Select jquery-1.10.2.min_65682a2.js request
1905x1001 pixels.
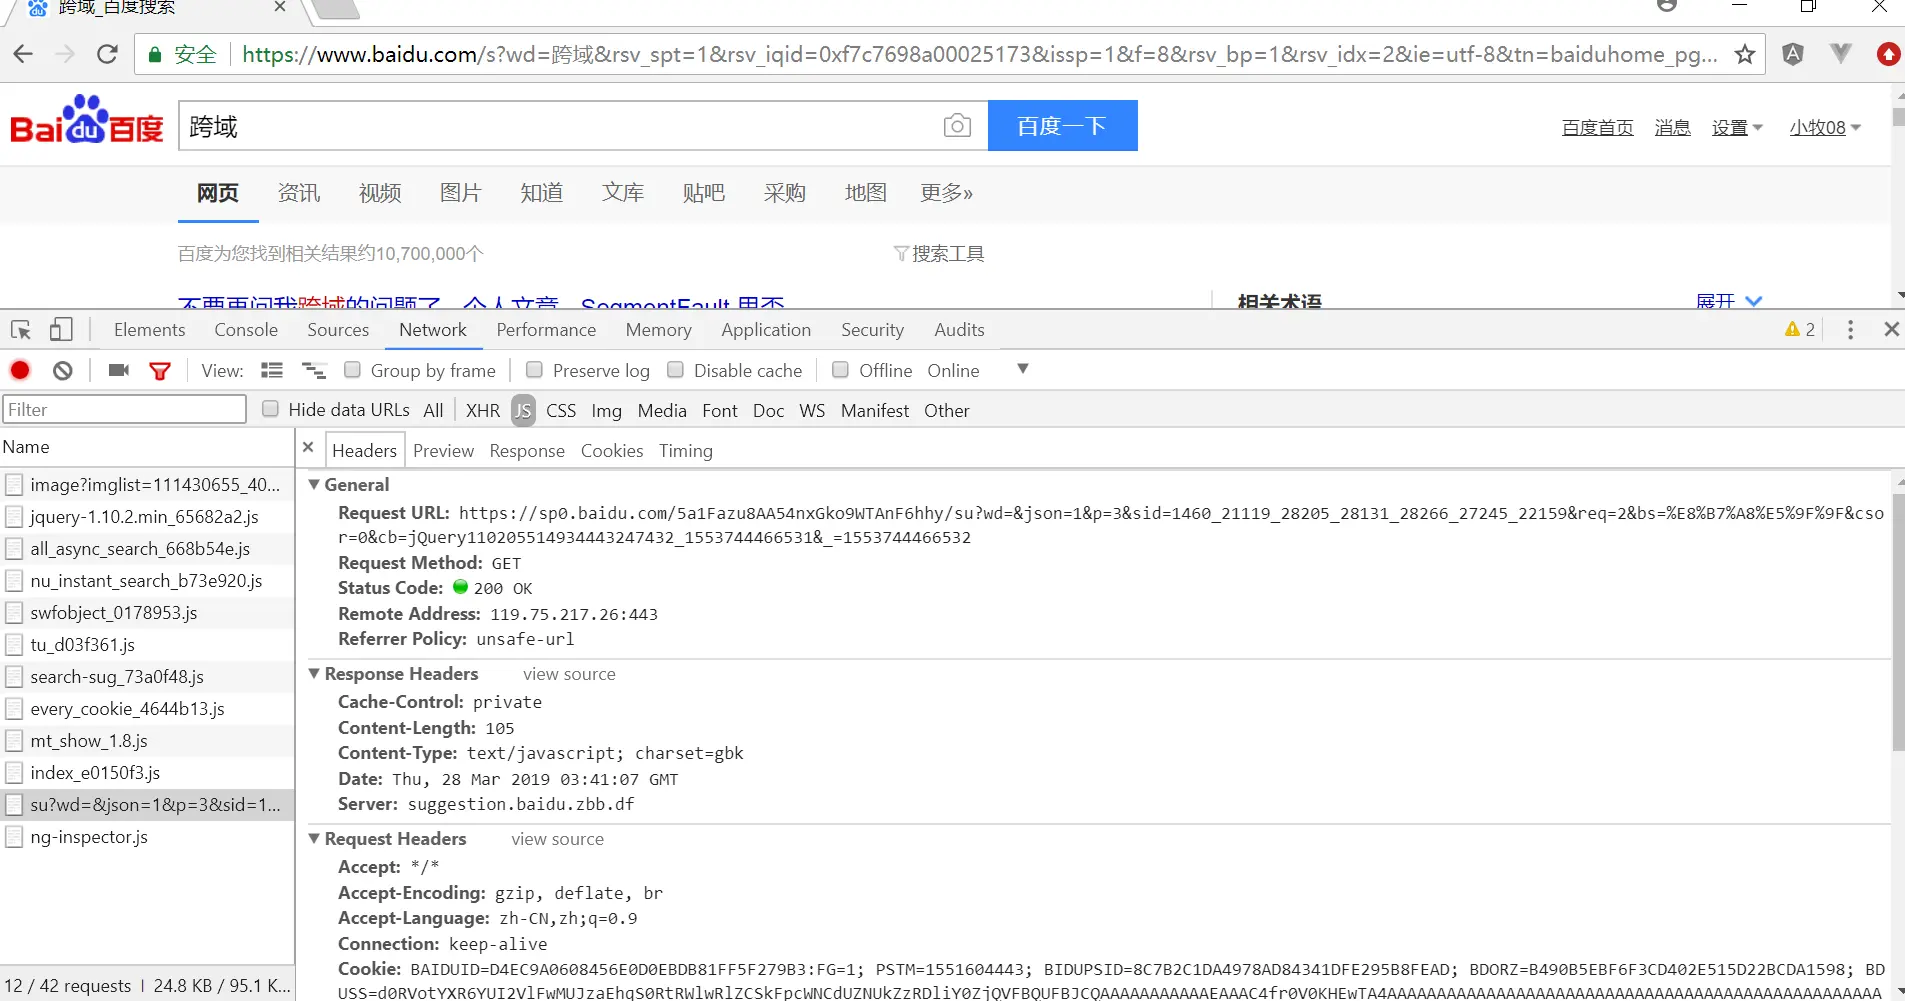click(x=147, y=517)
